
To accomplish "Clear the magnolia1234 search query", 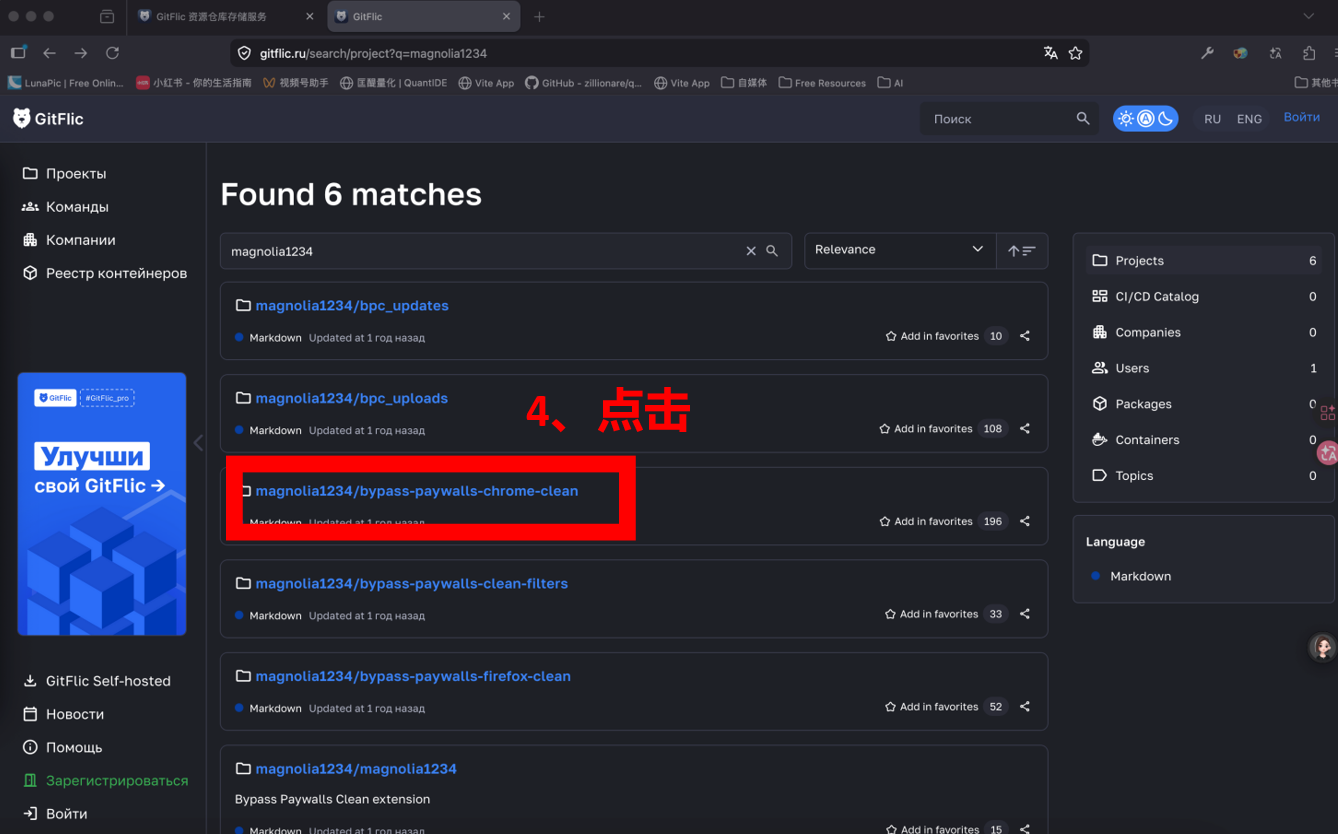I will click(x=751, y=251).
